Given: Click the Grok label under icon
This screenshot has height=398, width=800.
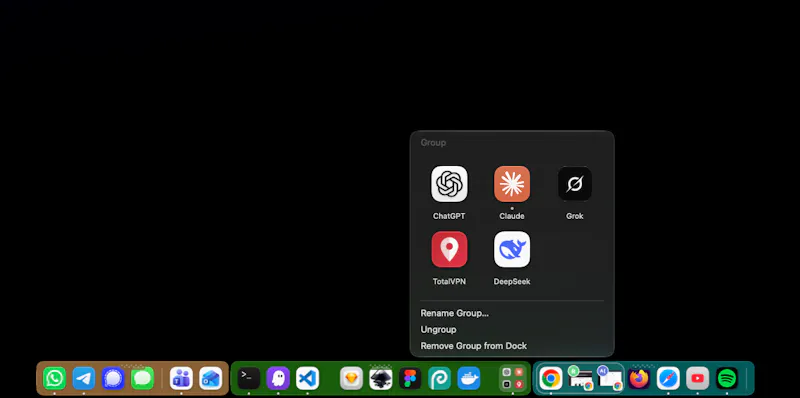Looking at the screenshot, I should 574,216.
